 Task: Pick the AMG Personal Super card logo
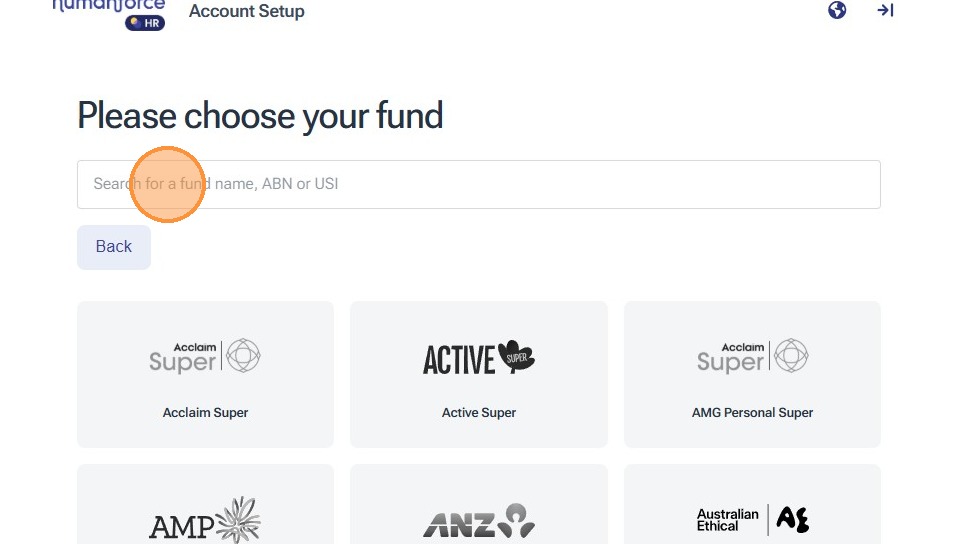coord(752,357)
